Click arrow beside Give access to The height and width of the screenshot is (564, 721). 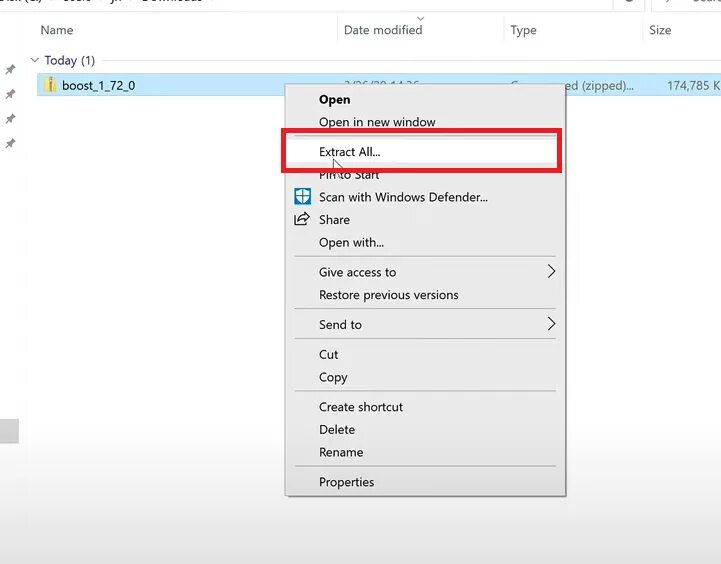pyautogui.click(x=551, y=272)
